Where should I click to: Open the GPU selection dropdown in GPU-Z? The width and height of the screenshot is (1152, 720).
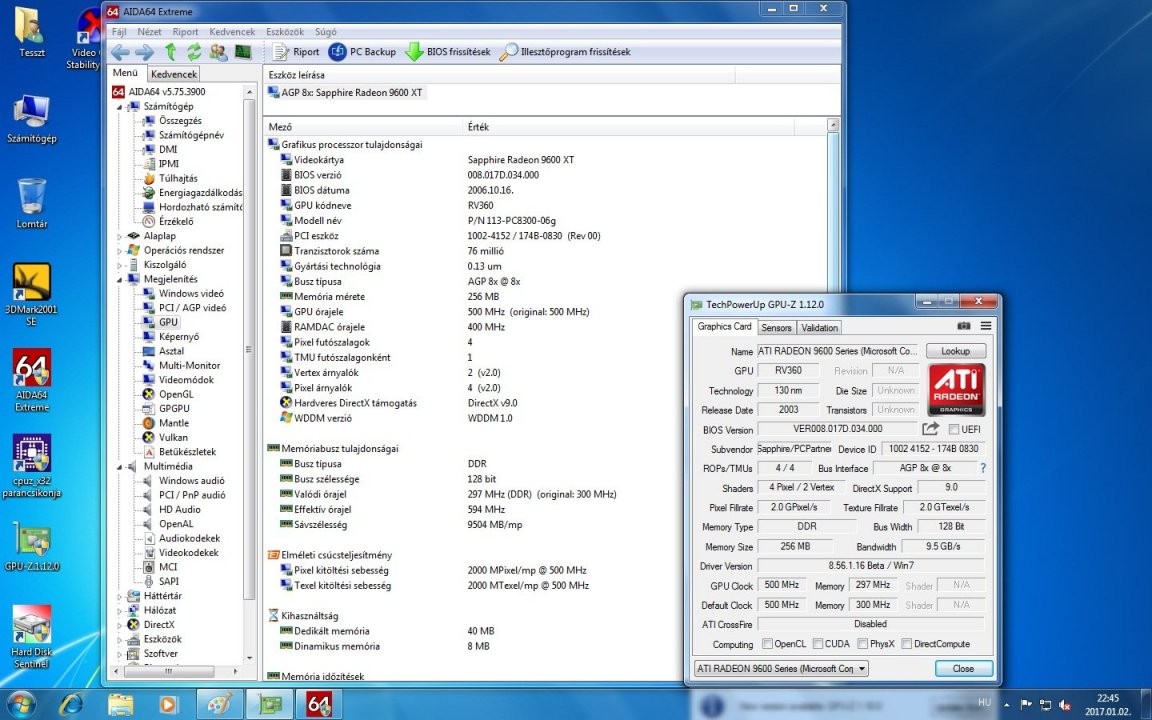[x=781, y=669]
